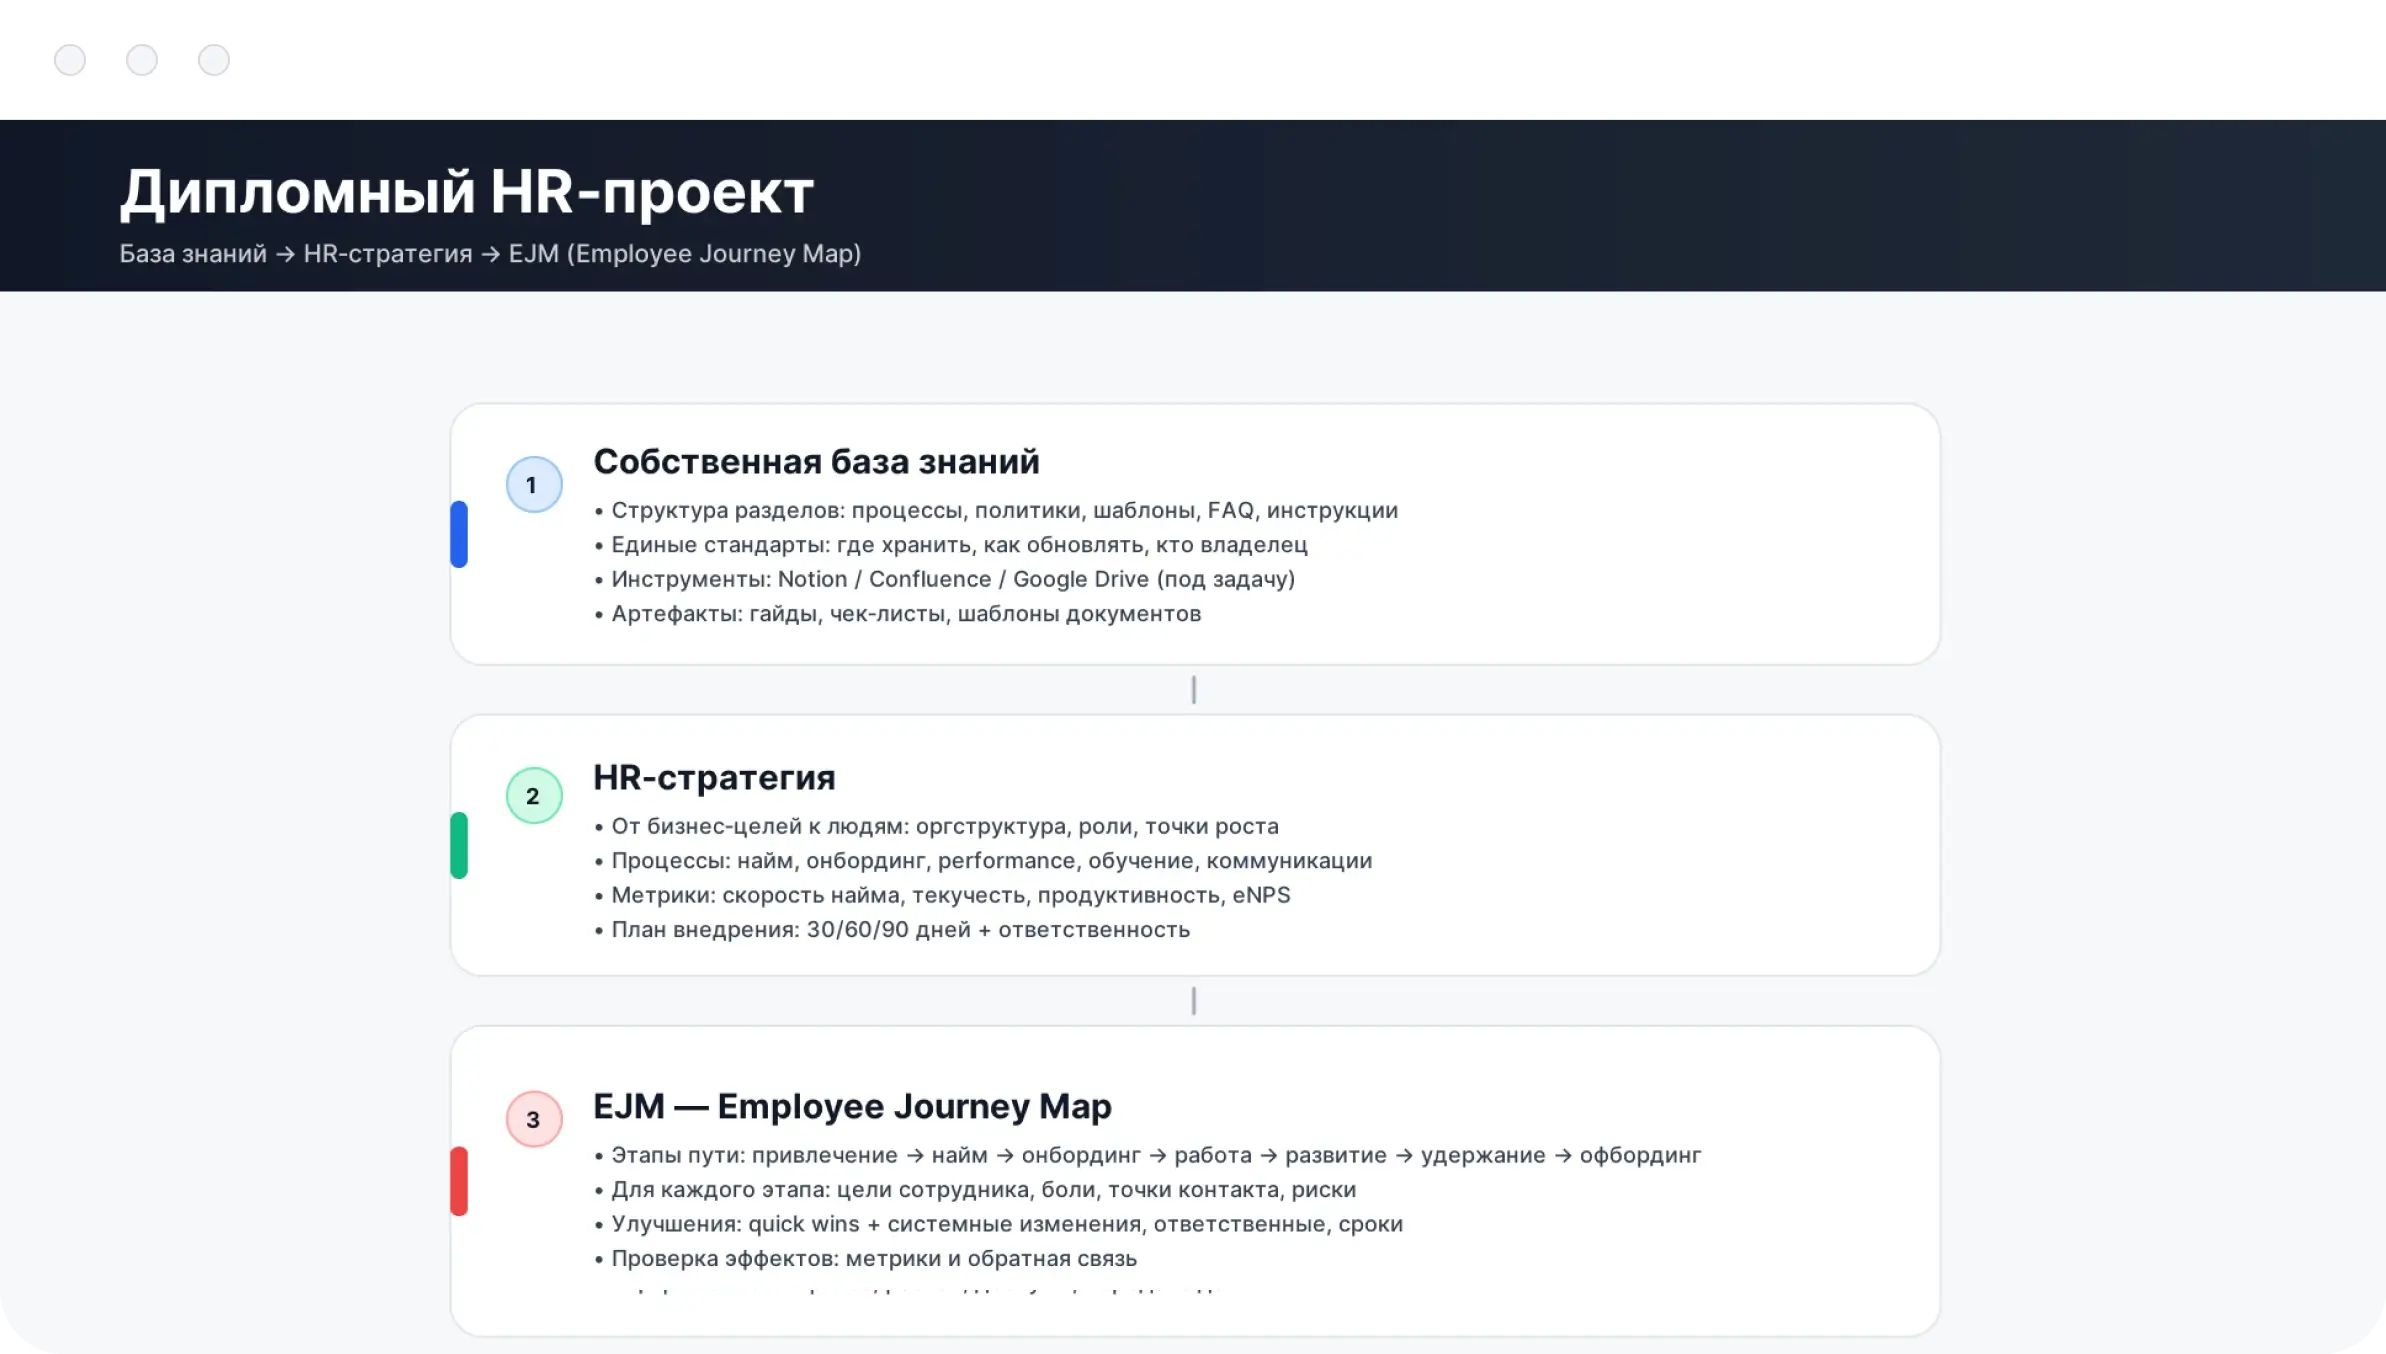This screenshot has height=1354, width=2386.
Task: Click the number 3 step badge
Action: pyautogui.click(x=534, y=1119)
